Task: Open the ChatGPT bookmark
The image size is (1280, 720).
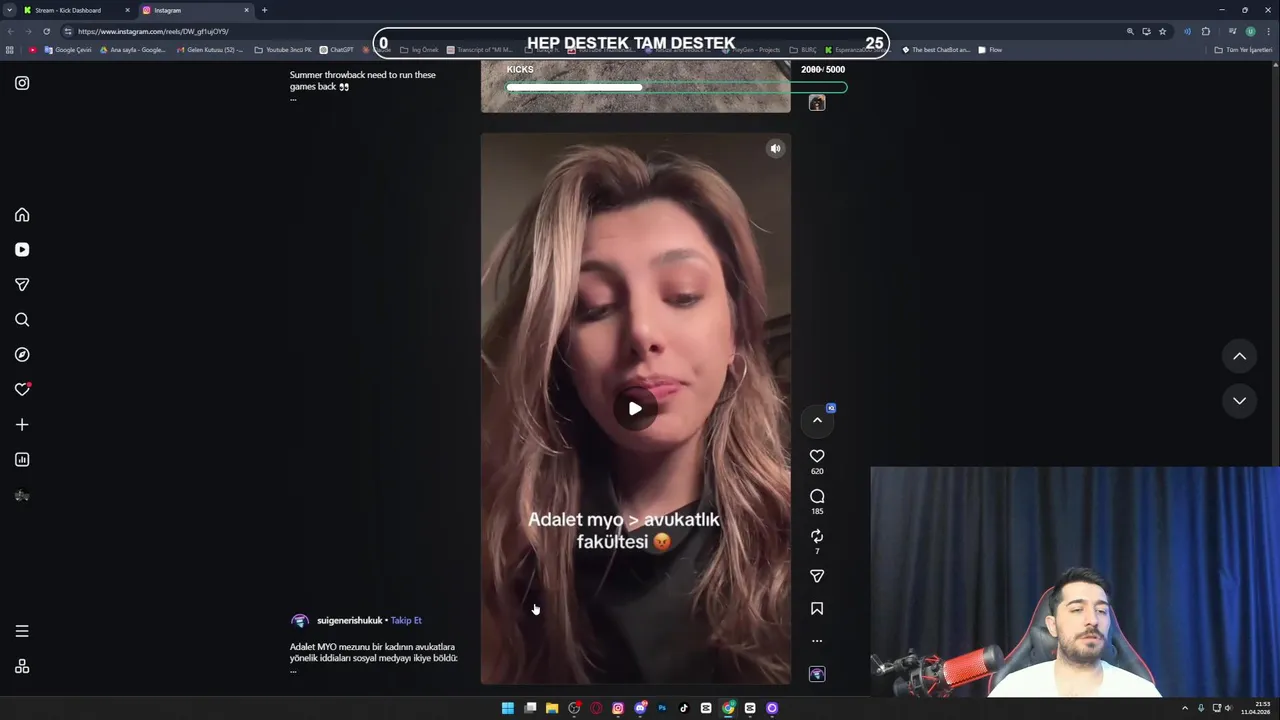Action: pyautogui.click(x=336, y=50)
